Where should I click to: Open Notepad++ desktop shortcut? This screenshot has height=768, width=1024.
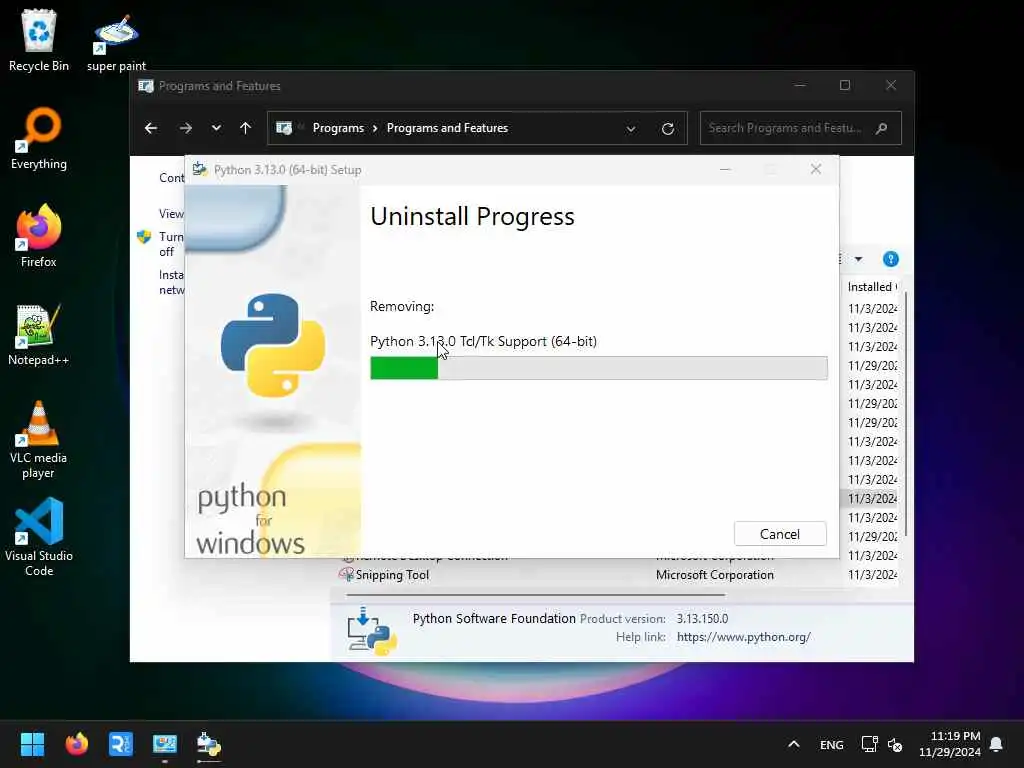[39, 334]
